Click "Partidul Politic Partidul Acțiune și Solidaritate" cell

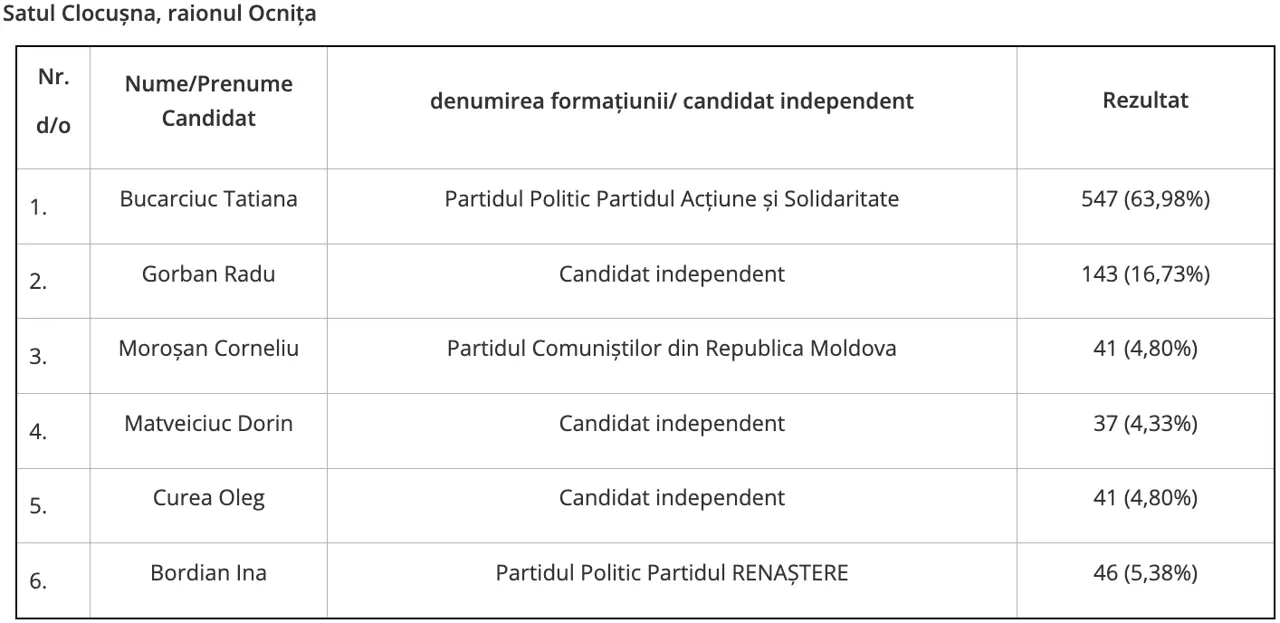pos(671,199)
